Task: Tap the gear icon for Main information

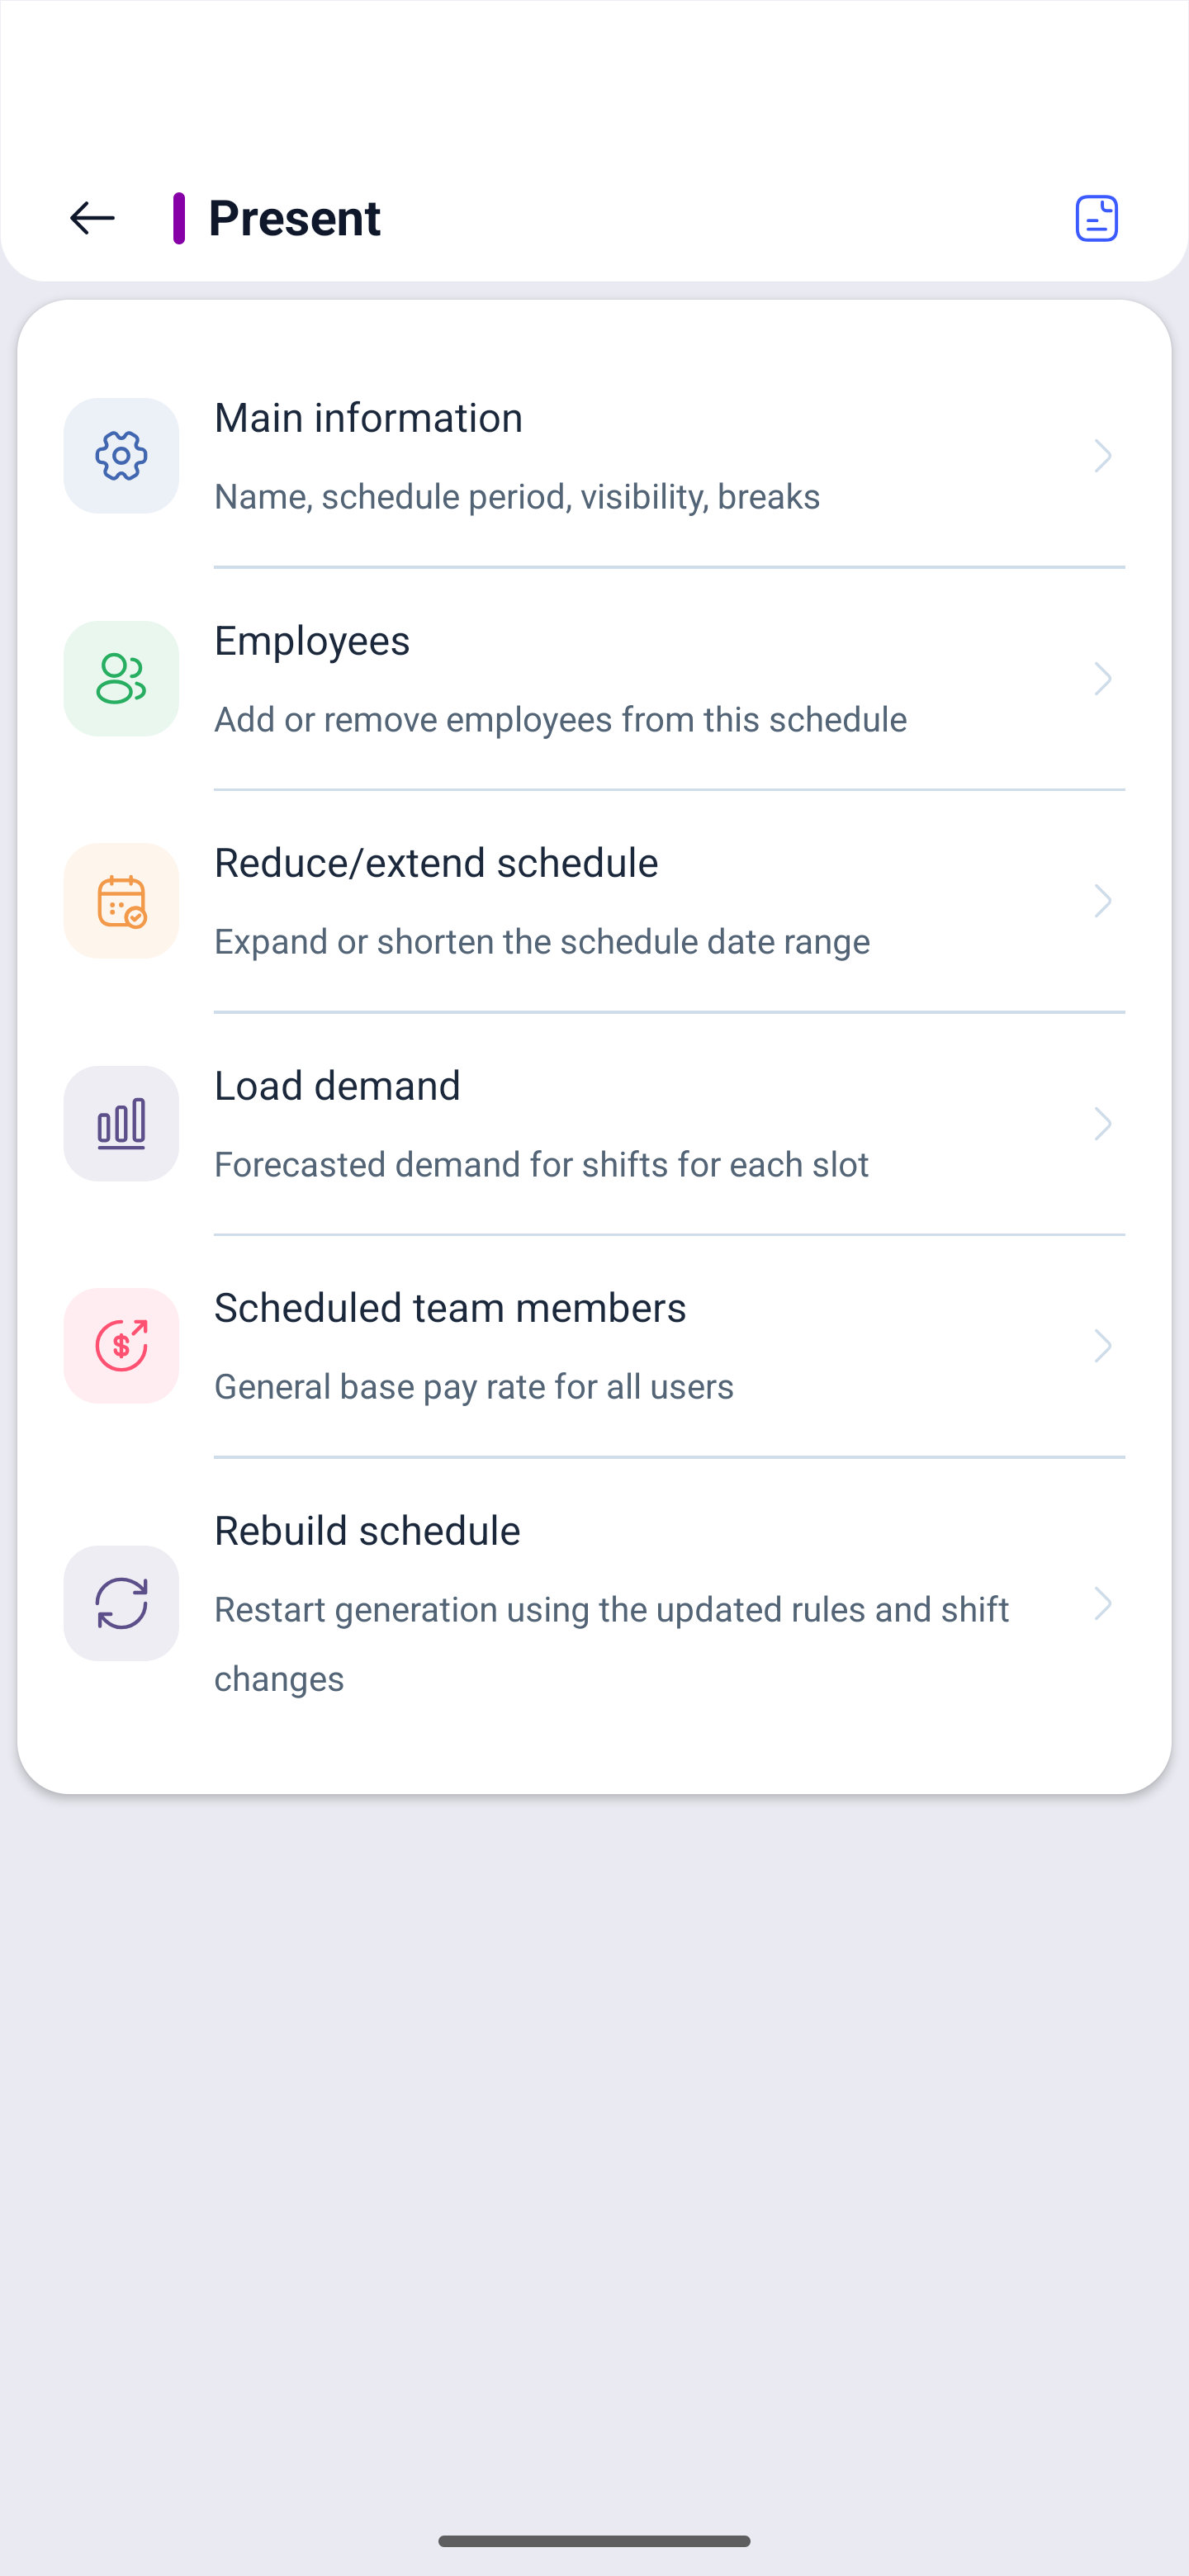Action: [121, 456]
